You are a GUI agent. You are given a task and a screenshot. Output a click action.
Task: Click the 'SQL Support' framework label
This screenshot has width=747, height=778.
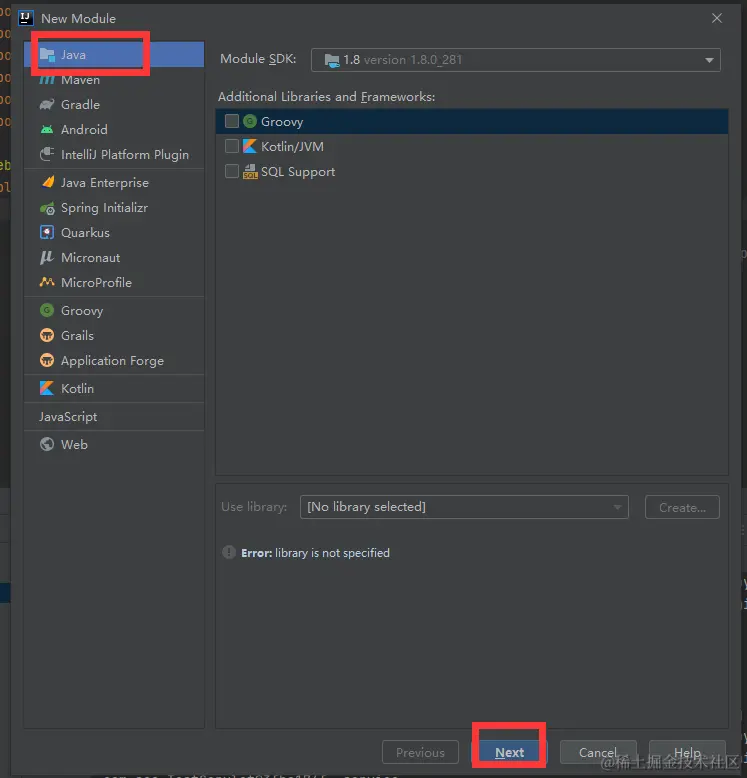[x=298, y=172]
